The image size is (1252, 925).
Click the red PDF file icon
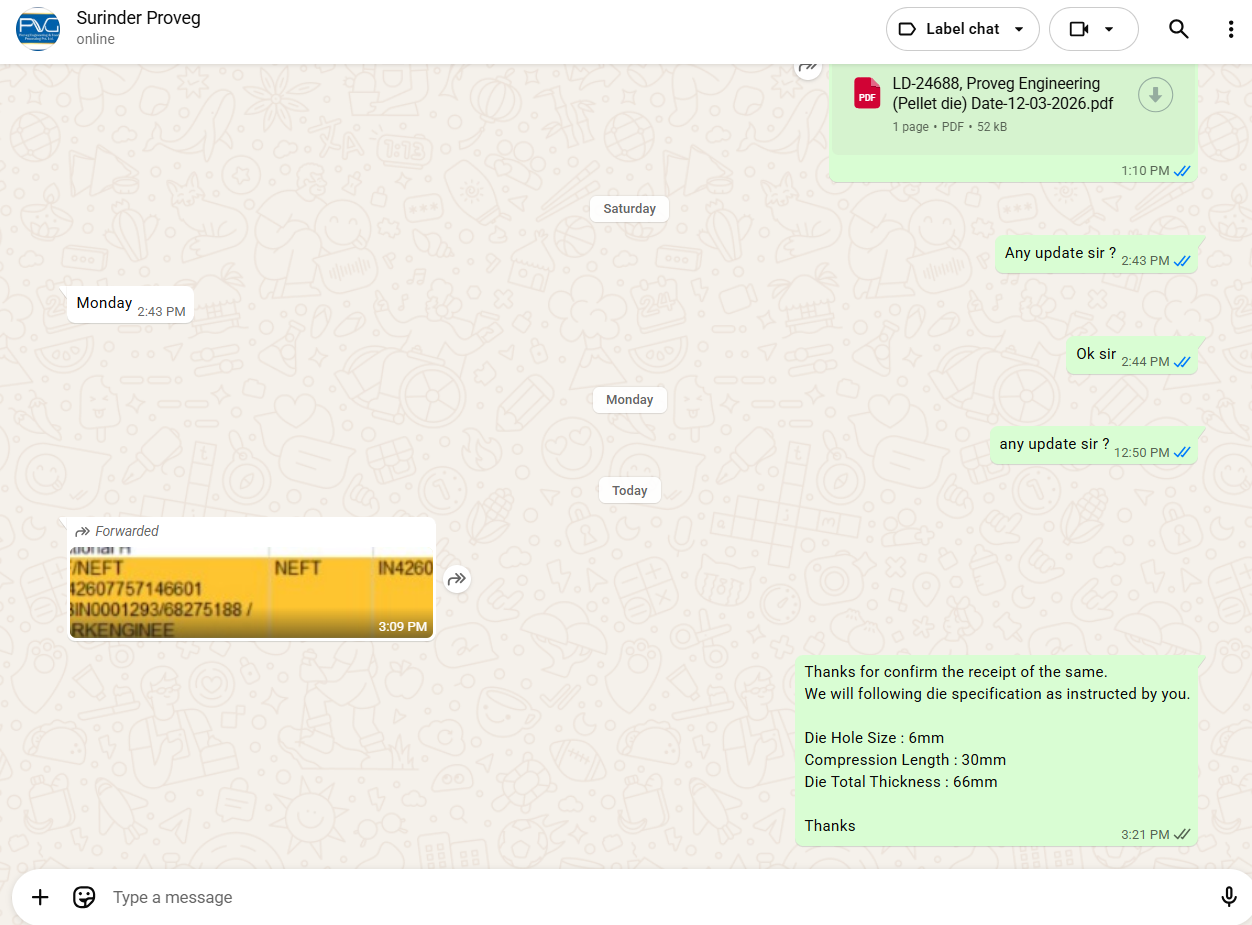[x=866, y=94]
